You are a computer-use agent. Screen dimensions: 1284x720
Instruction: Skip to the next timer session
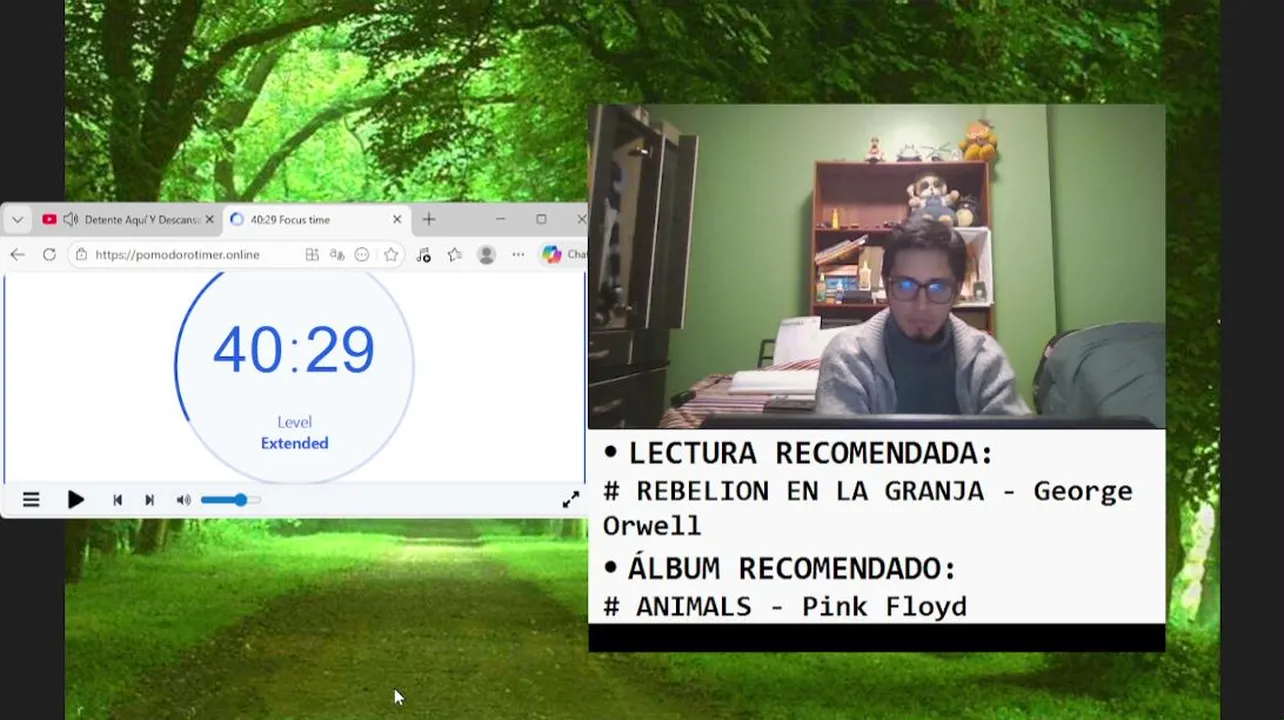pyautogui.click(x=149, y=500)
